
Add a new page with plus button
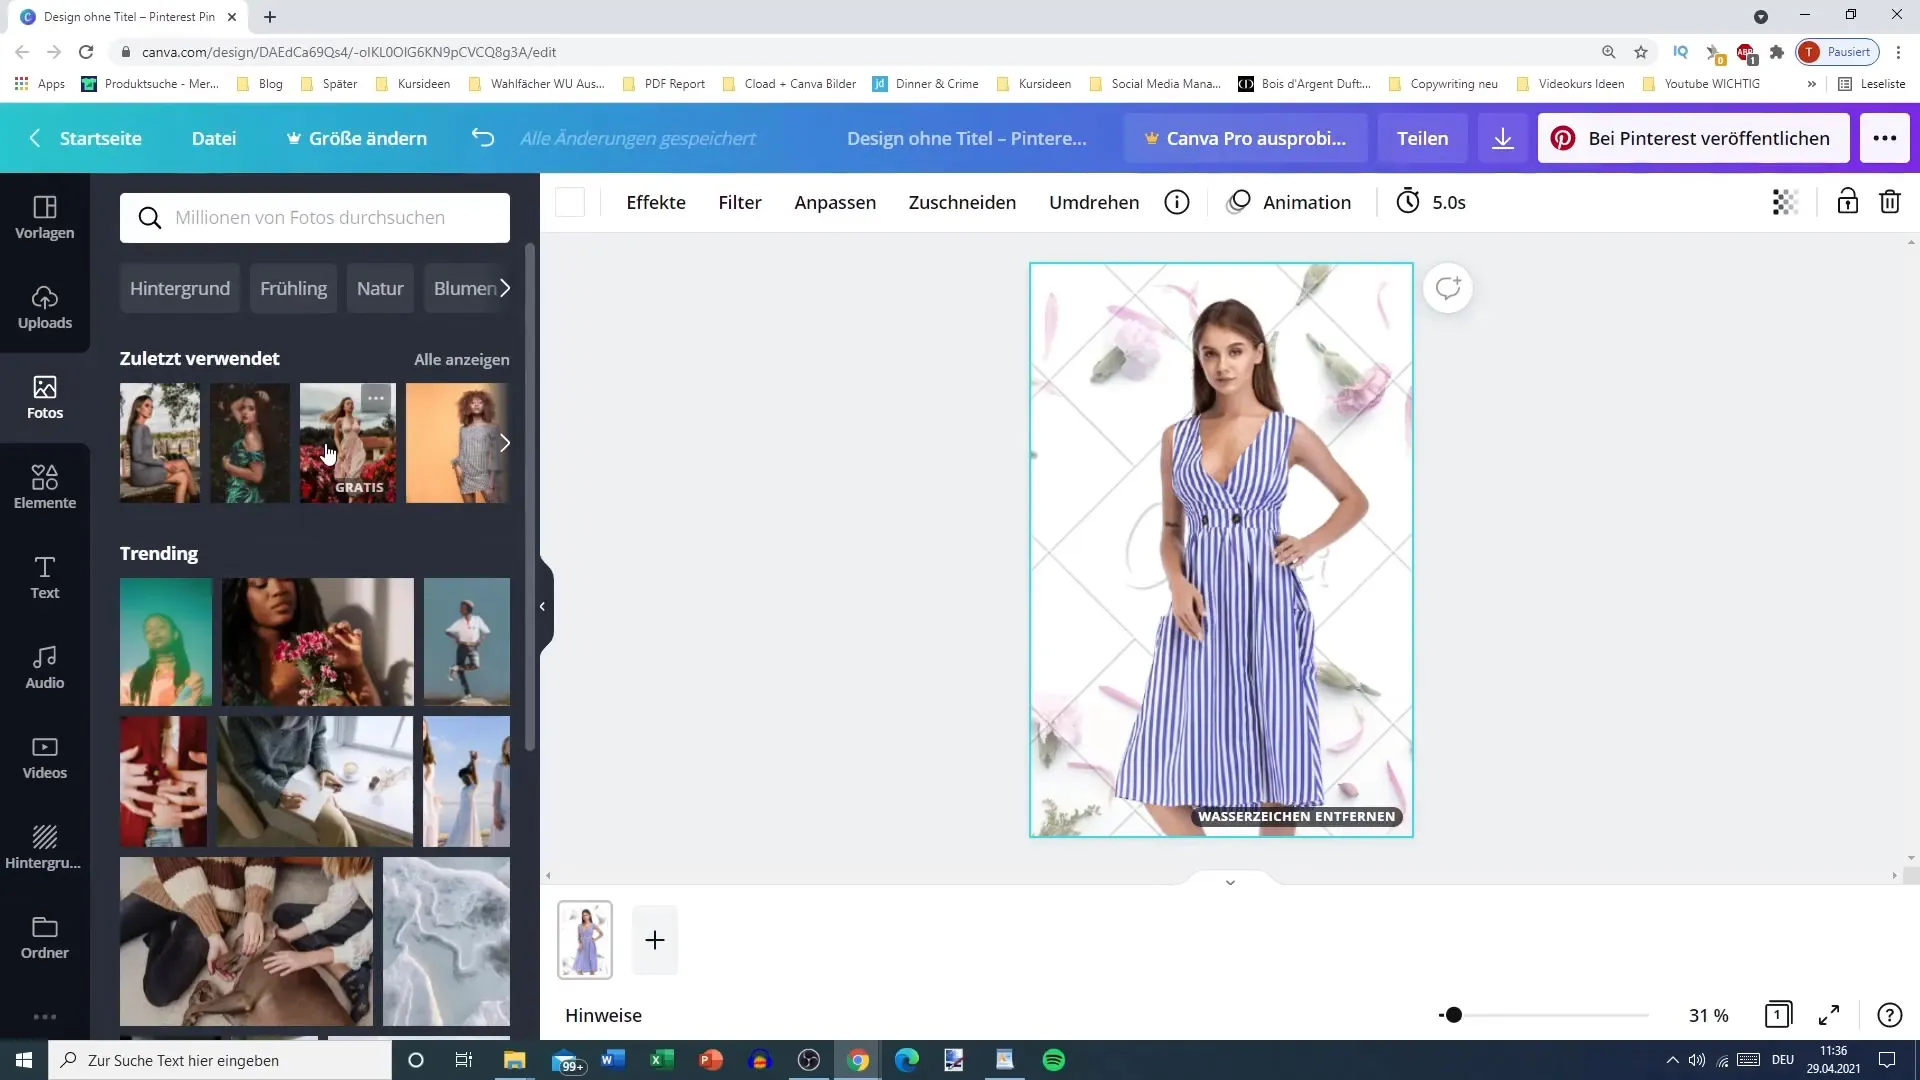pos(655,940)
